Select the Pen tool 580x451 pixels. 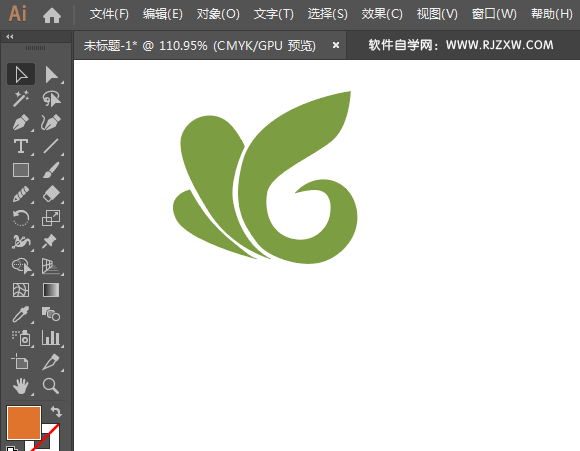pyautogui.click(x=21, y=122)
